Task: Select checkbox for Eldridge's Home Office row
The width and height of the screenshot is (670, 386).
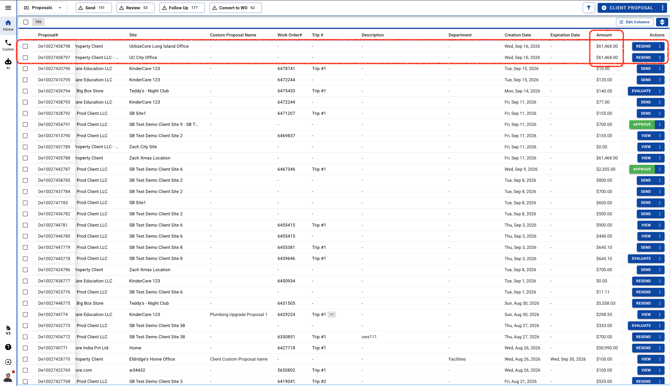Action: (x=25, y=359)
